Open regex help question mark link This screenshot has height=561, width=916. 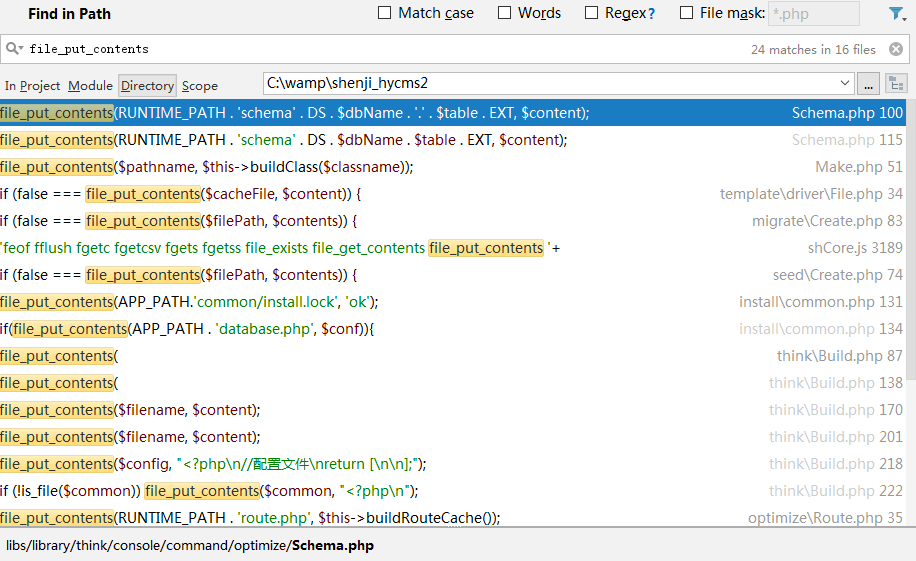click(651, 13)
